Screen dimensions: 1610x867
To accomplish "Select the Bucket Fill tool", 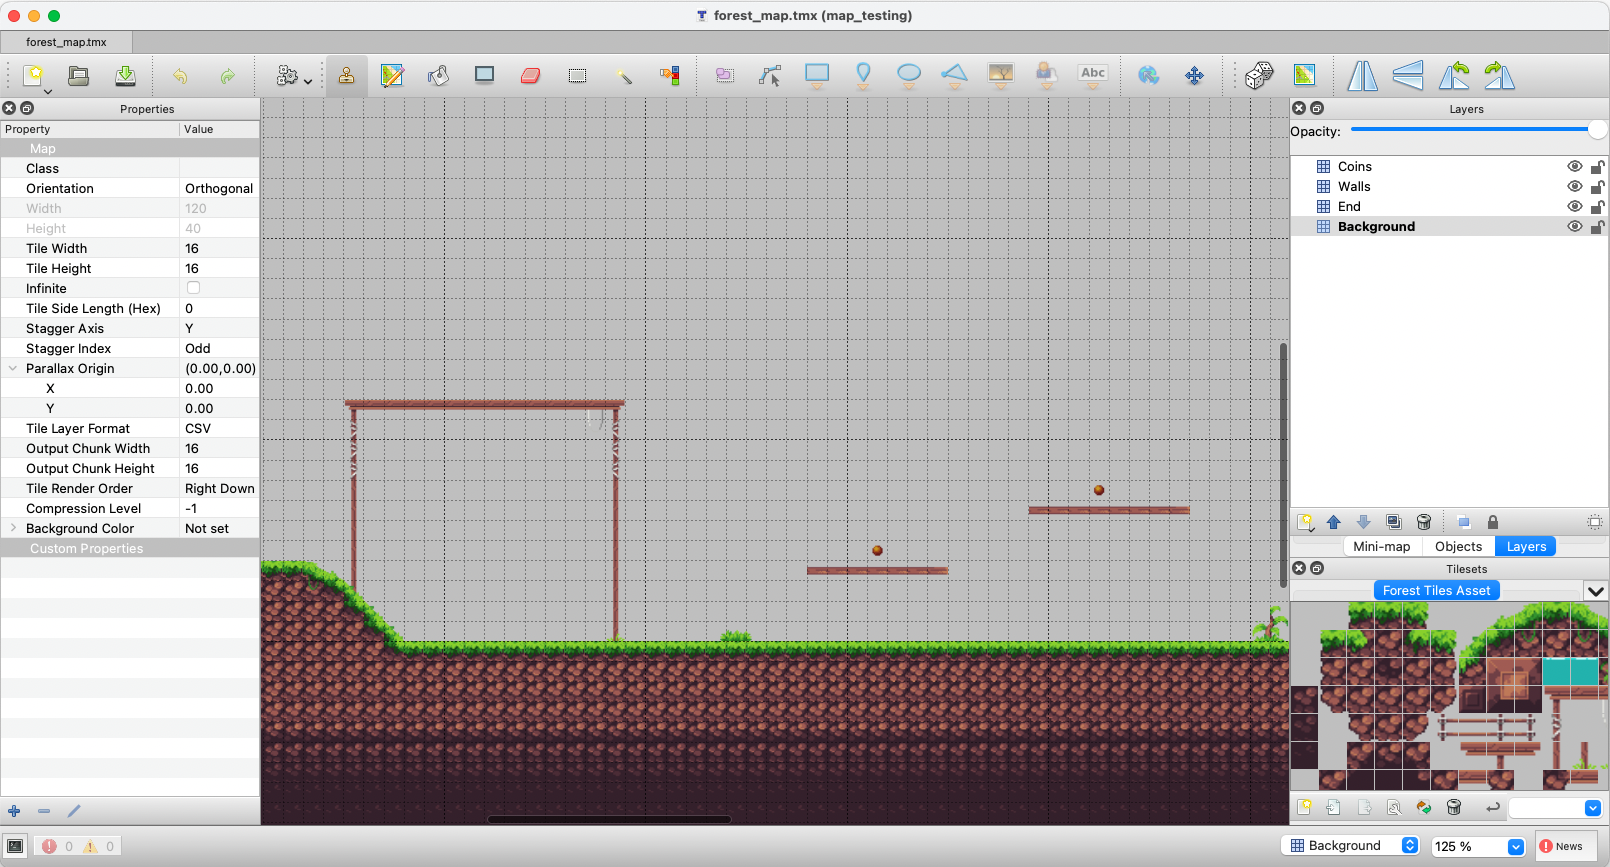I will pyautogui.click(x=438, y=76).
